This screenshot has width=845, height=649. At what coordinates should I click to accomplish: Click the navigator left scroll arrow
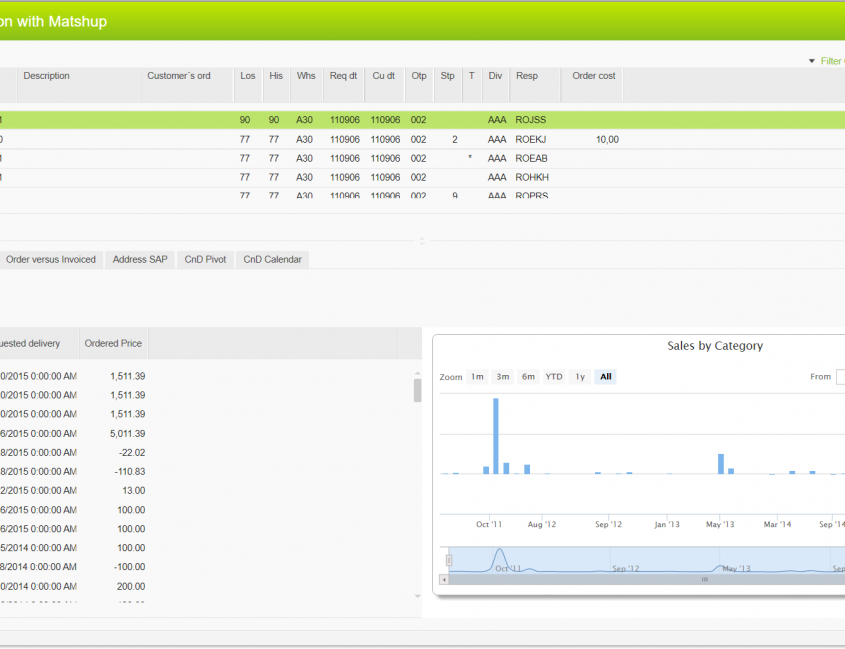pyautogui.click(x=445, y=579)
